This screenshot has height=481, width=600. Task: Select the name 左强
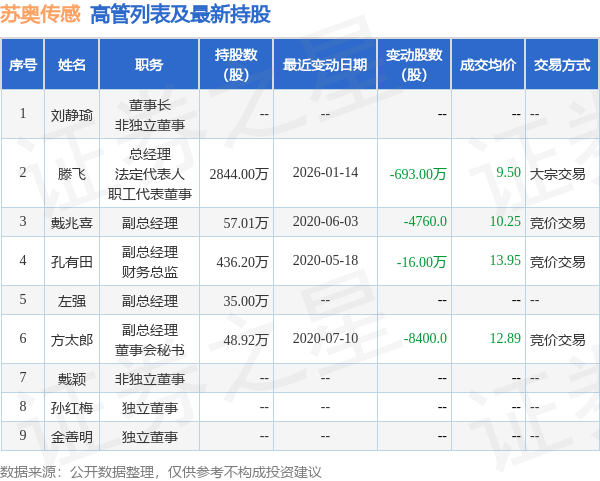[72, 301]
